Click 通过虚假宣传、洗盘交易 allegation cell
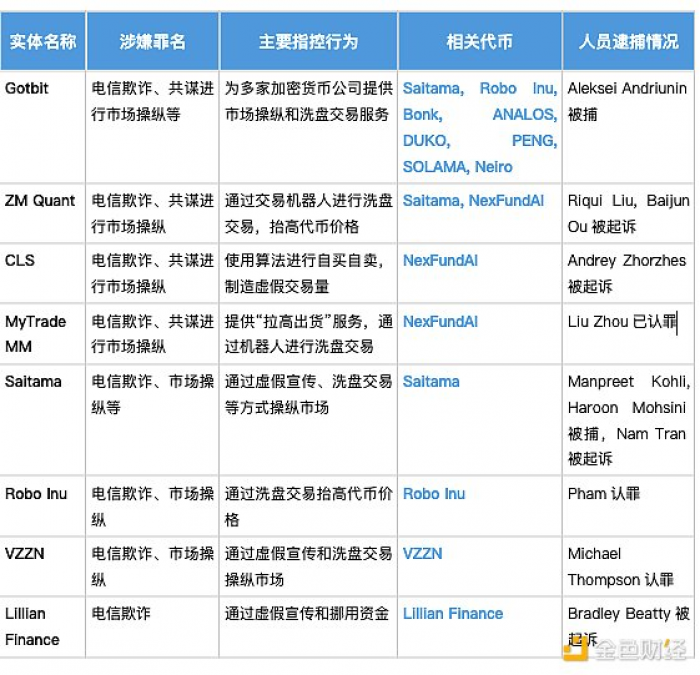The width and height of the screenshot is (700, 675). pyautogui.click(x=308, y=420)
